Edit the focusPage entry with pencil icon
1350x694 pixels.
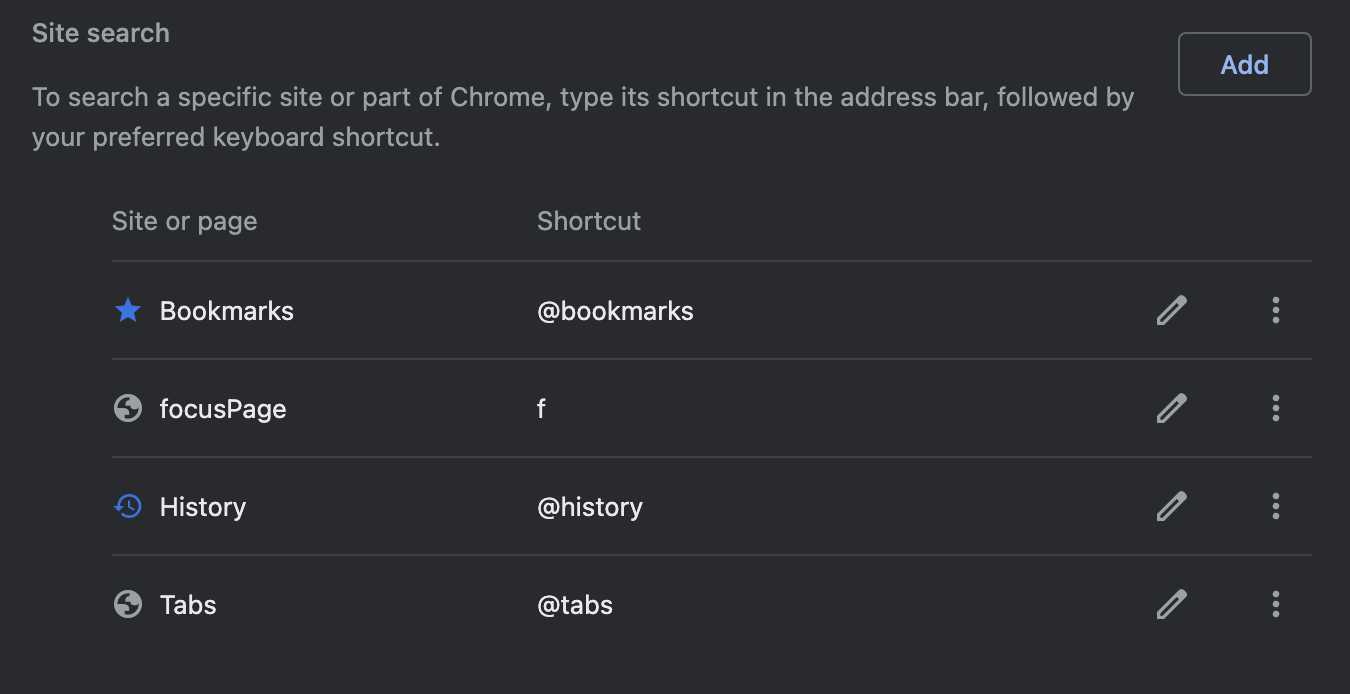click(x=1171, y=409)
